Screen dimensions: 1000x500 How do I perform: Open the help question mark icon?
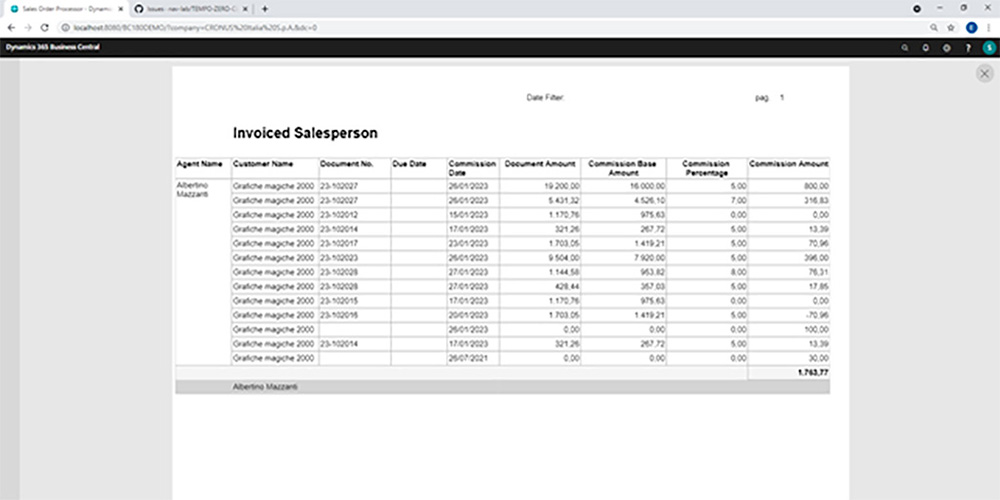tap(967, 47)
